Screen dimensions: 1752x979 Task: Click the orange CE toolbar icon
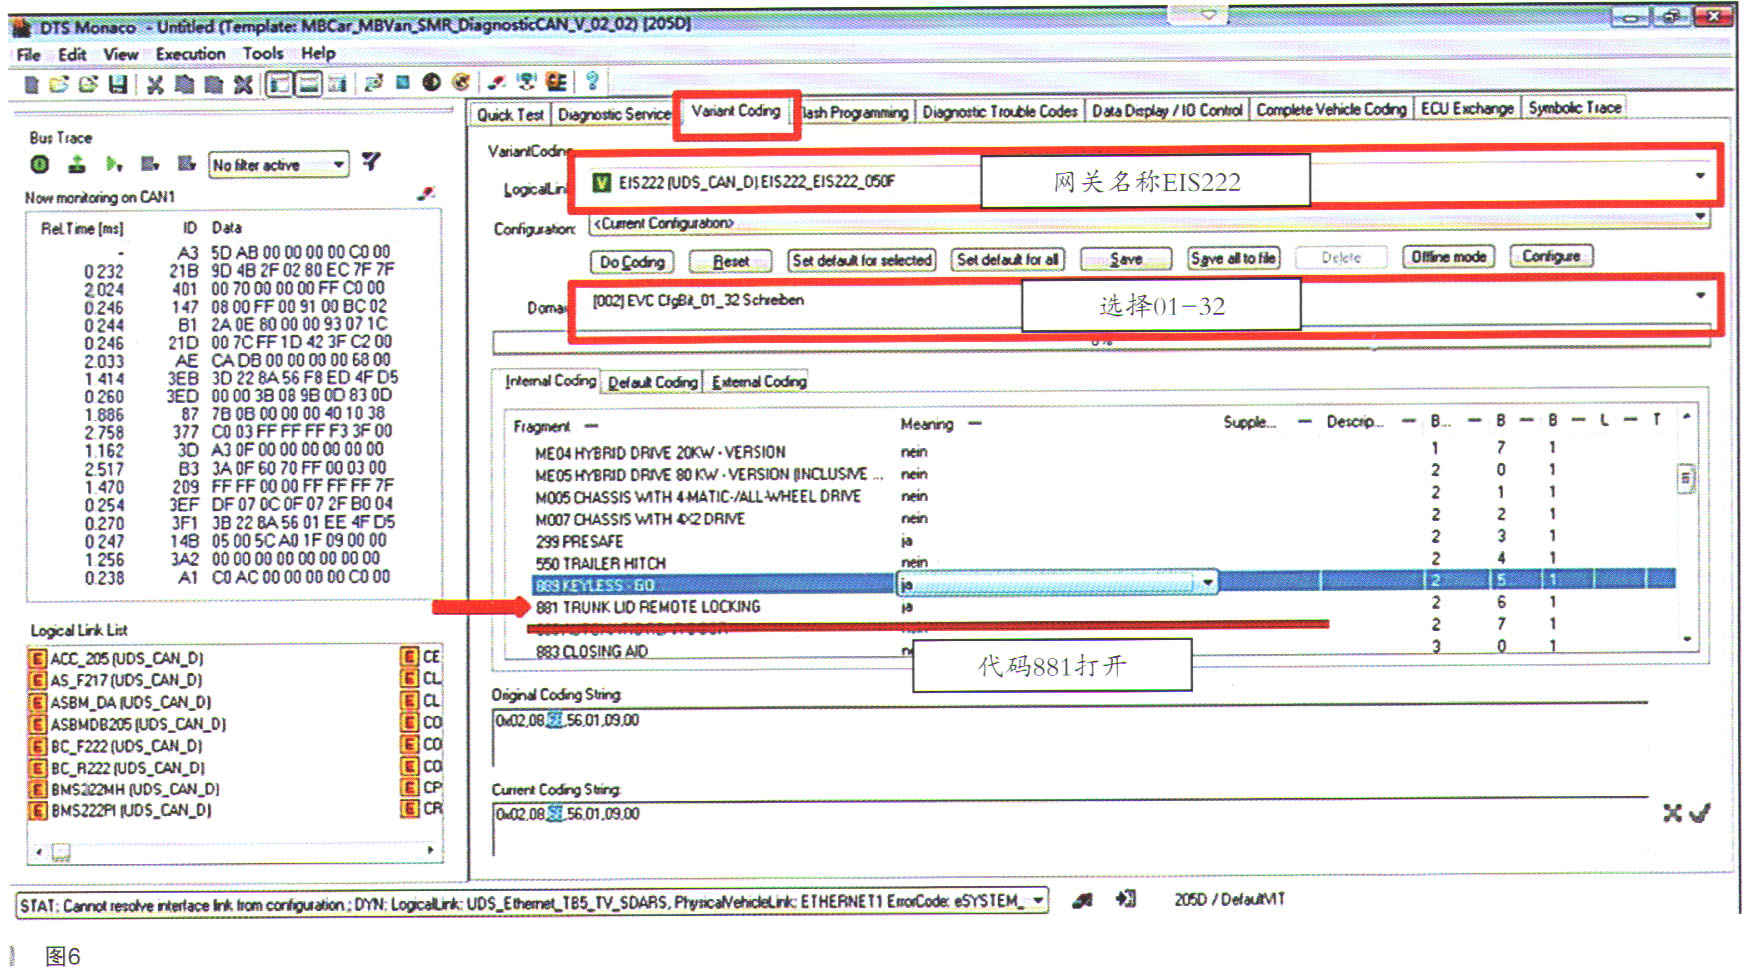[557, 82]
